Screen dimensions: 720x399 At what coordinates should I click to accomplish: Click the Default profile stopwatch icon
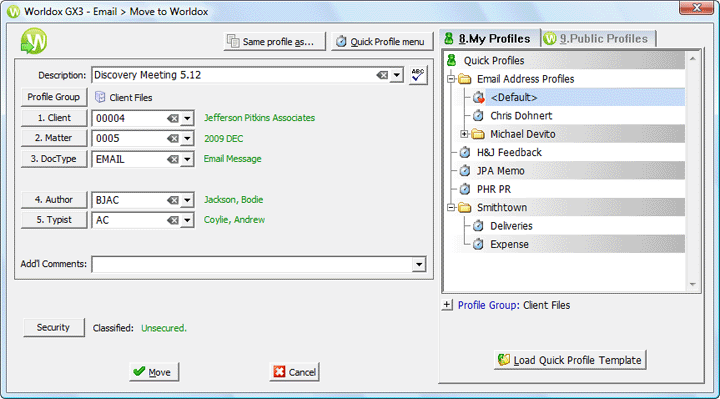tap(478, 97)
